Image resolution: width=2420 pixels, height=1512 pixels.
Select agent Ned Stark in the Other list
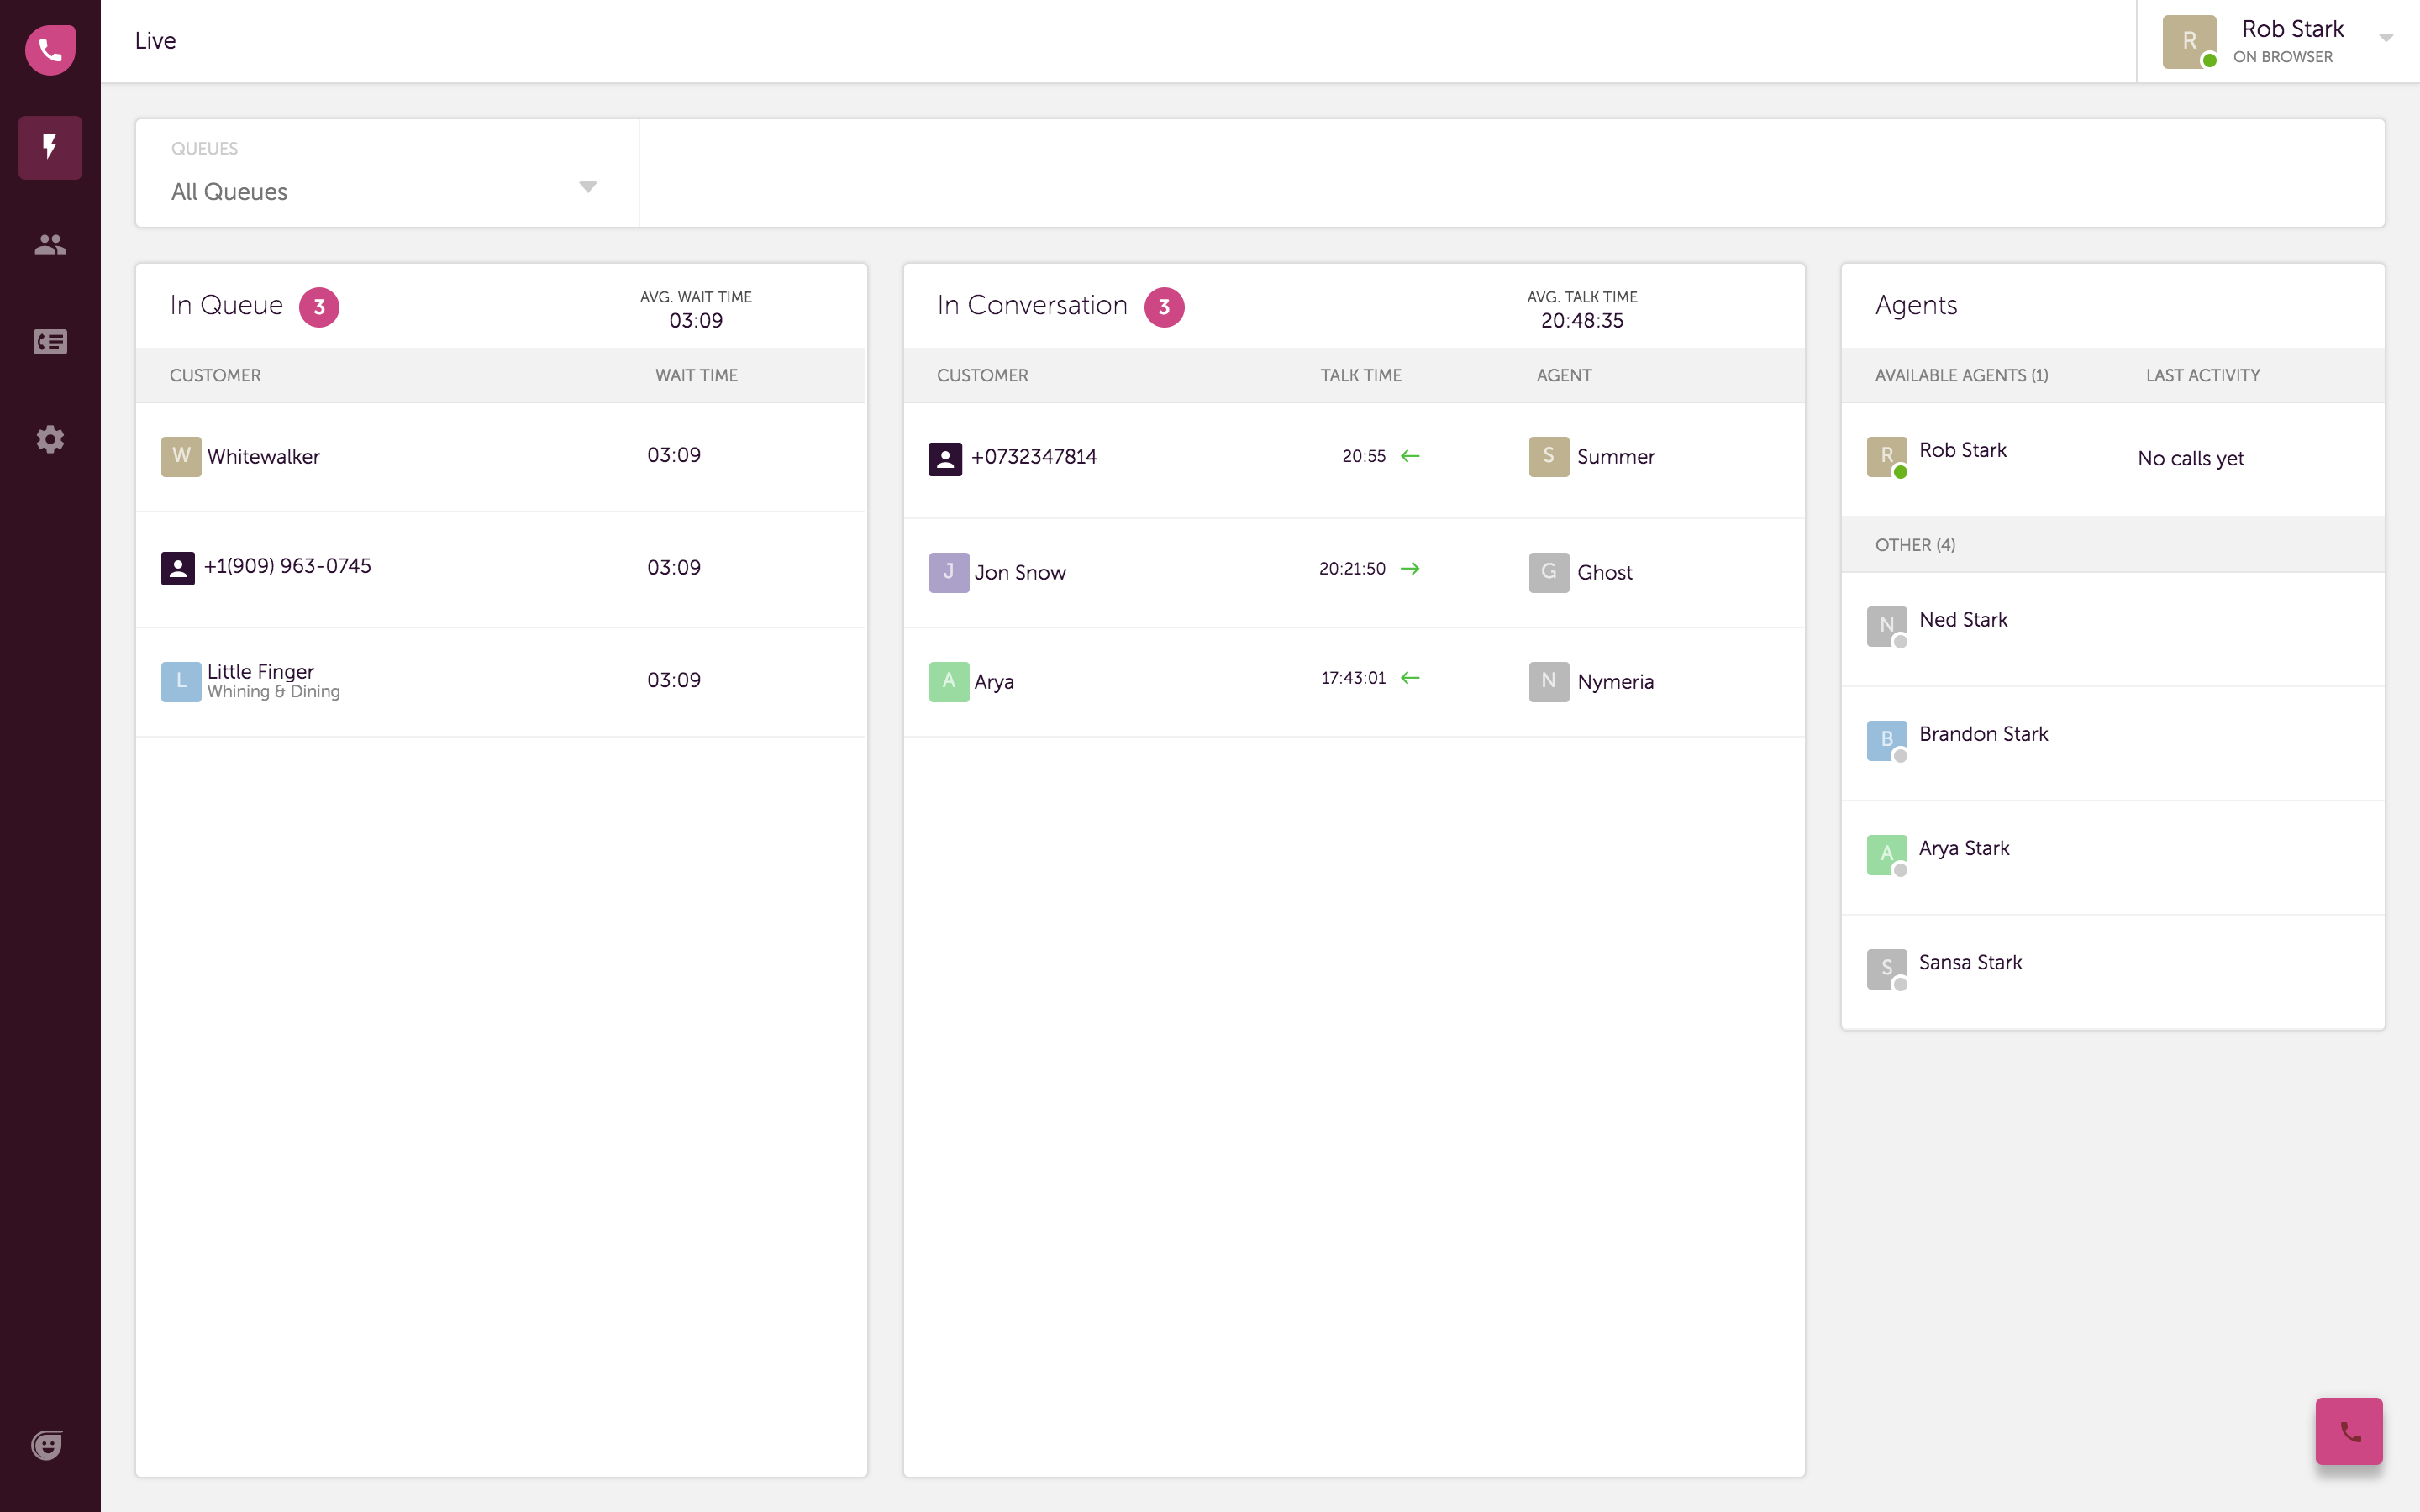[x=1963, y=620]
